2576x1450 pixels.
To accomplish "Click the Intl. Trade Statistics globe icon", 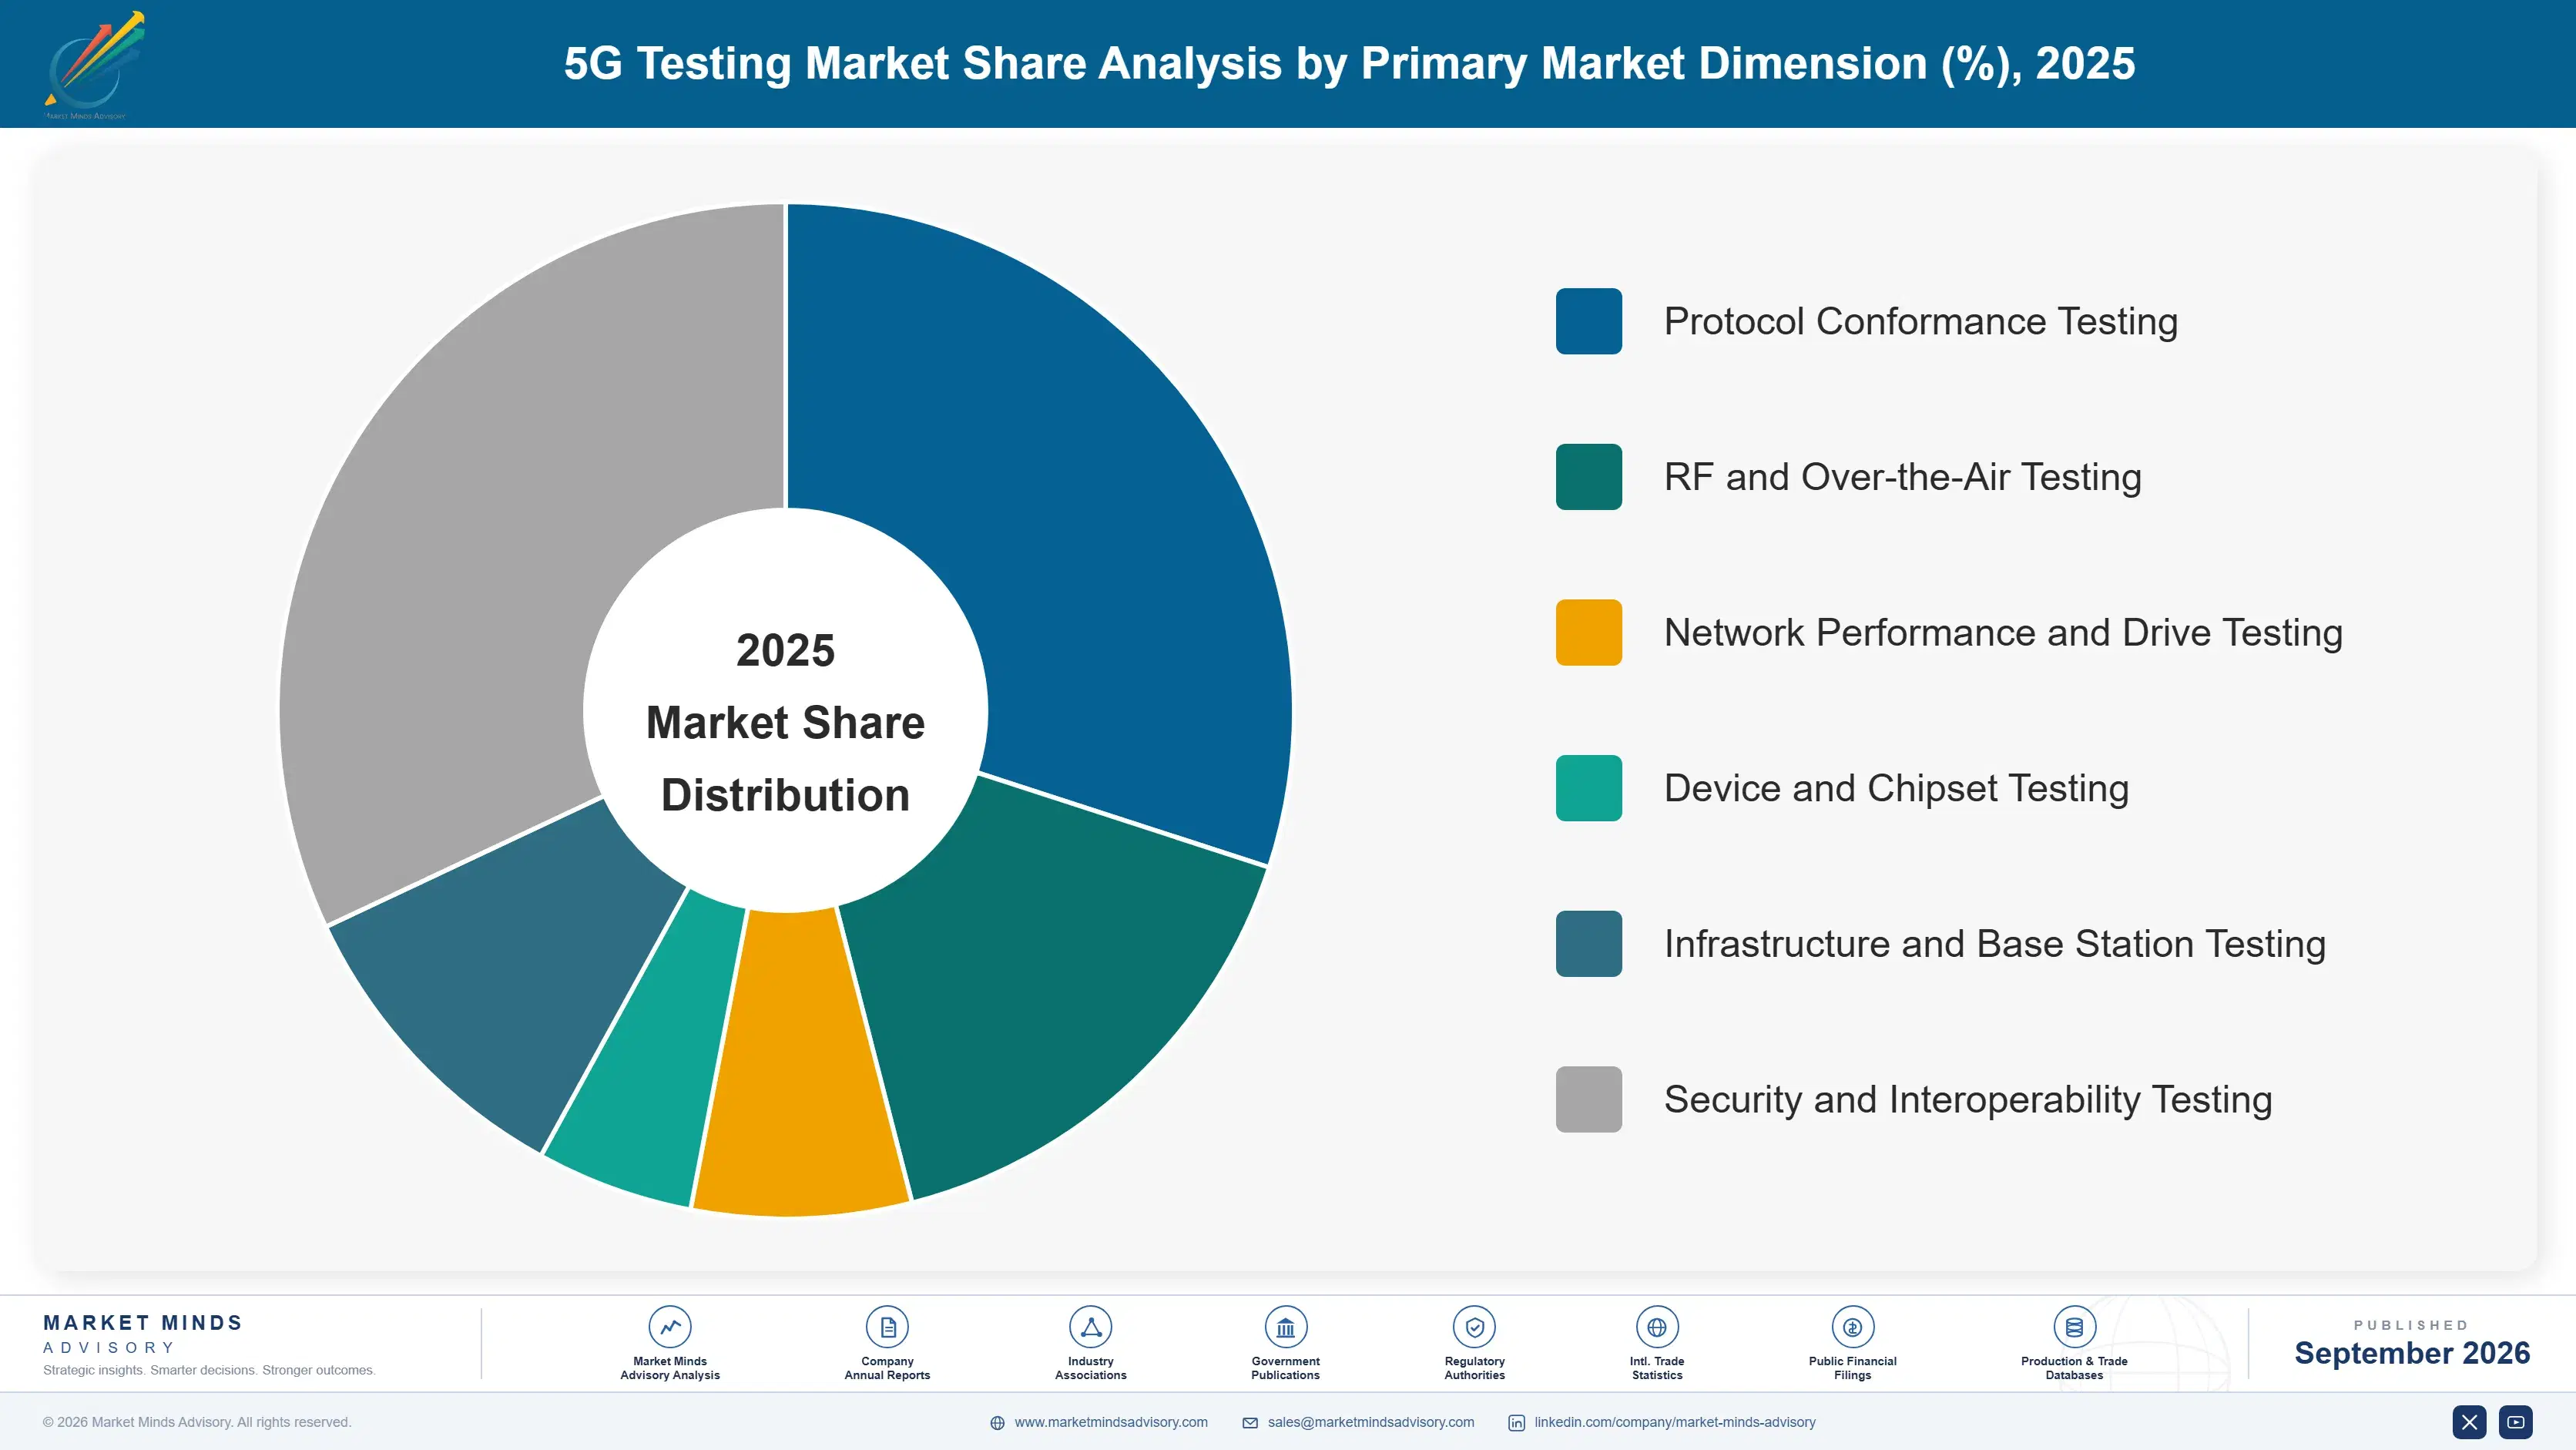I will coord(1657,1327).
